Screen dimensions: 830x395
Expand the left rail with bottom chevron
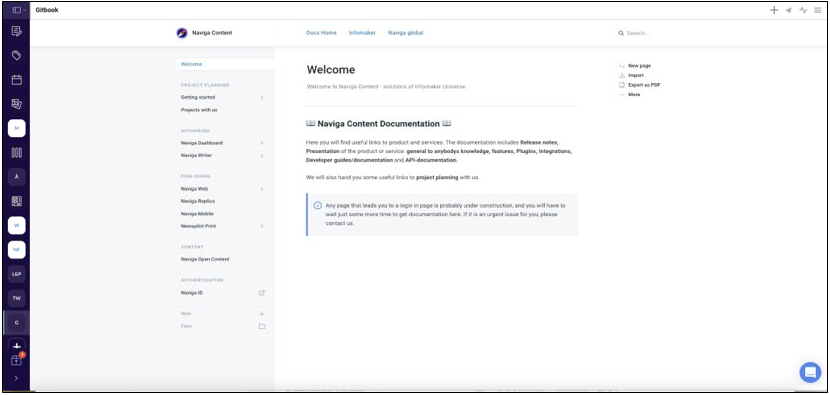coord(16,378)
